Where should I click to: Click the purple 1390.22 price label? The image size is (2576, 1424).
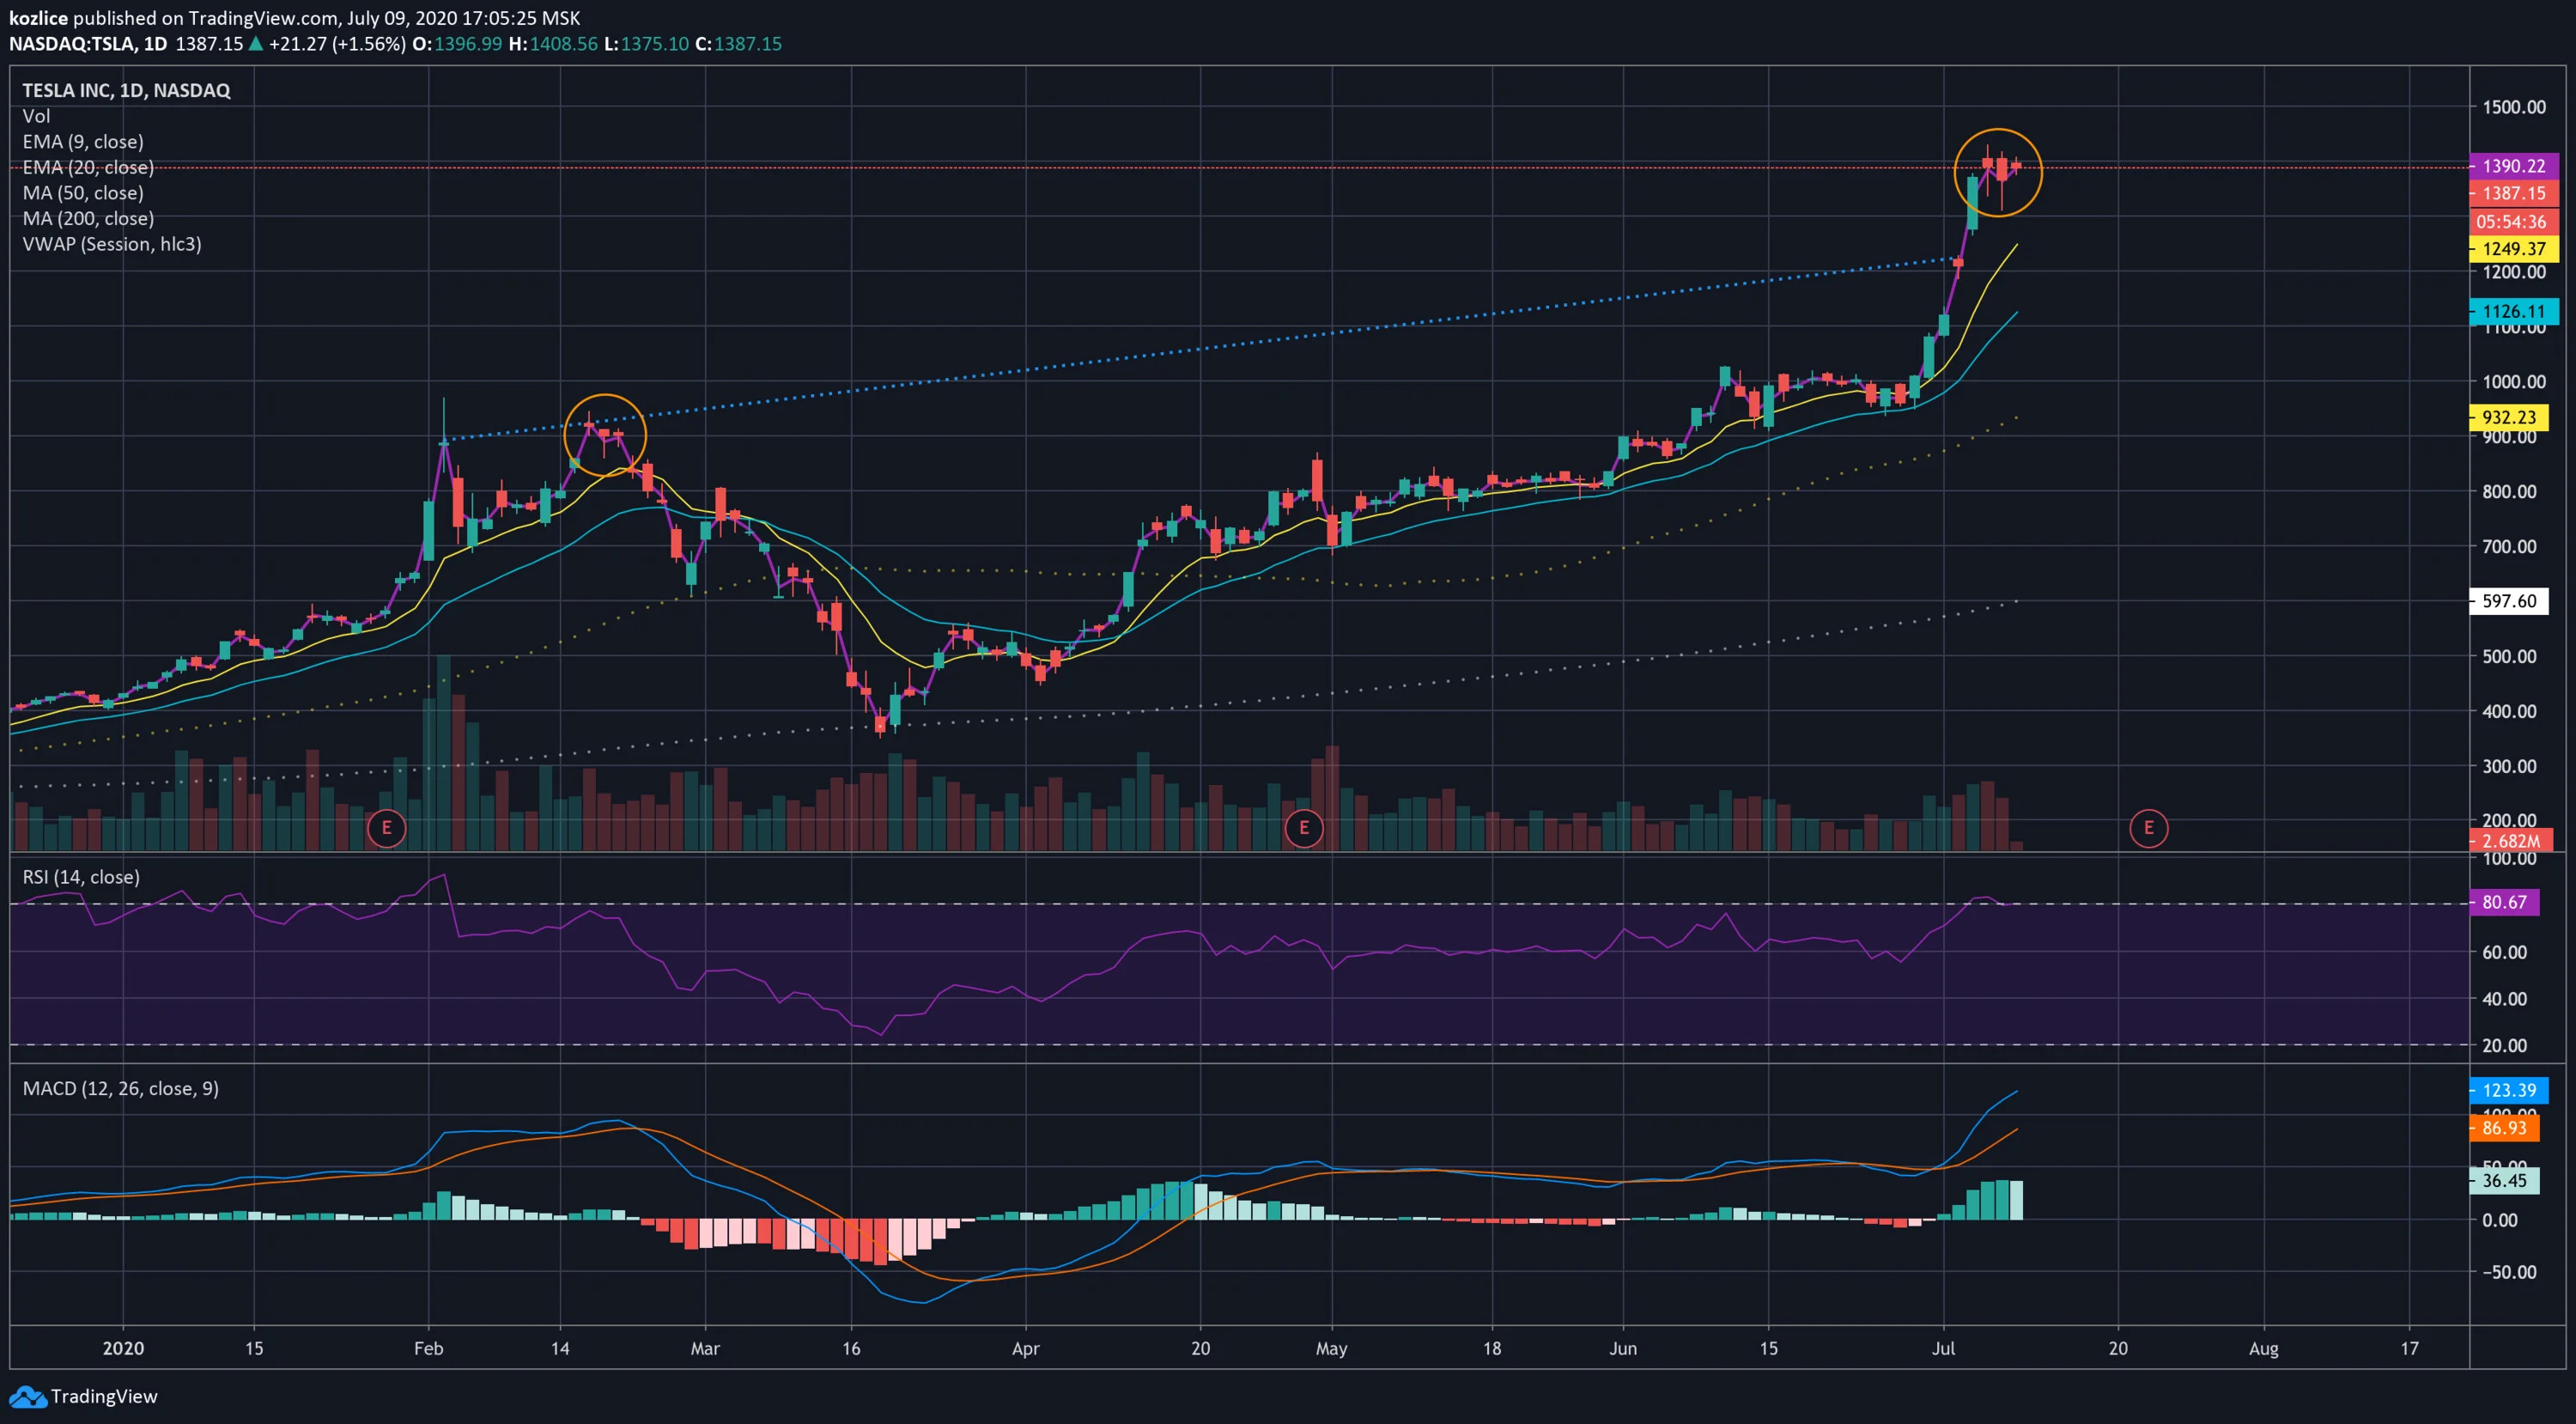pos(2513,166)
